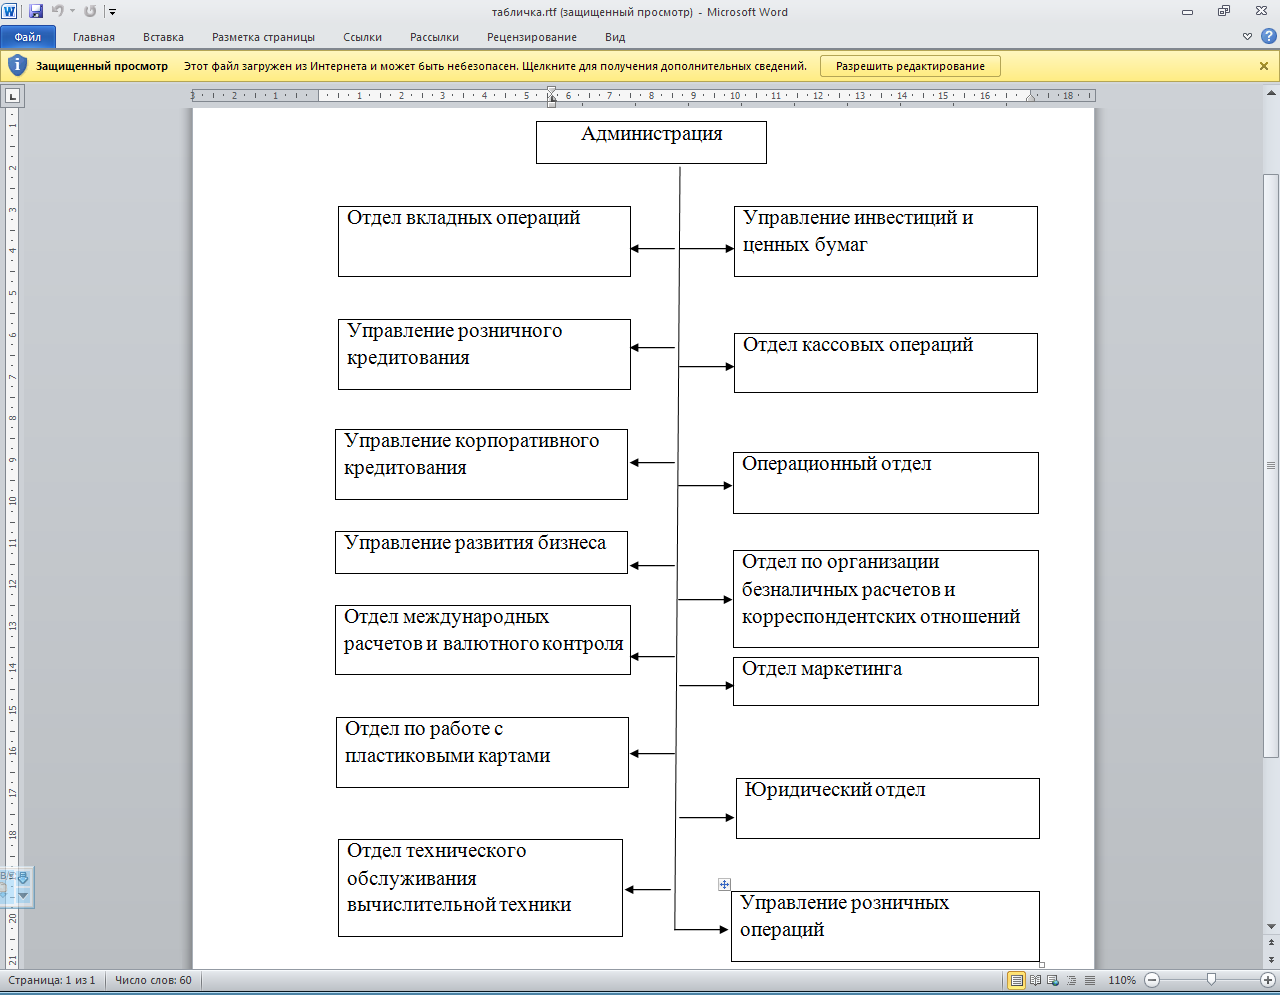
Task: Expand the ribbon with the chevron
Action: coord(1247,37)
